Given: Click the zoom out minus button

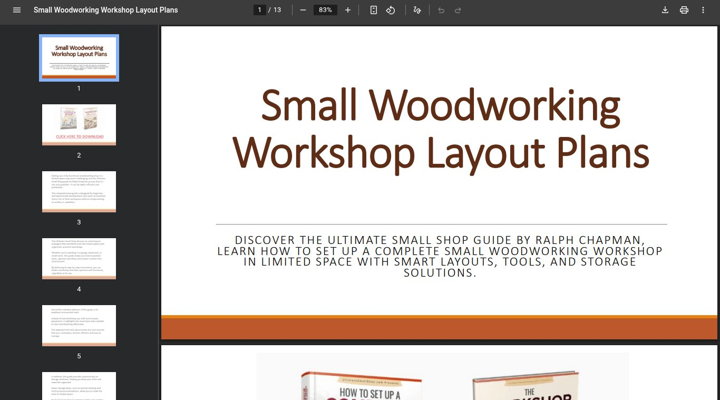Looking at the screenshot, I should [x=303, y=10].
